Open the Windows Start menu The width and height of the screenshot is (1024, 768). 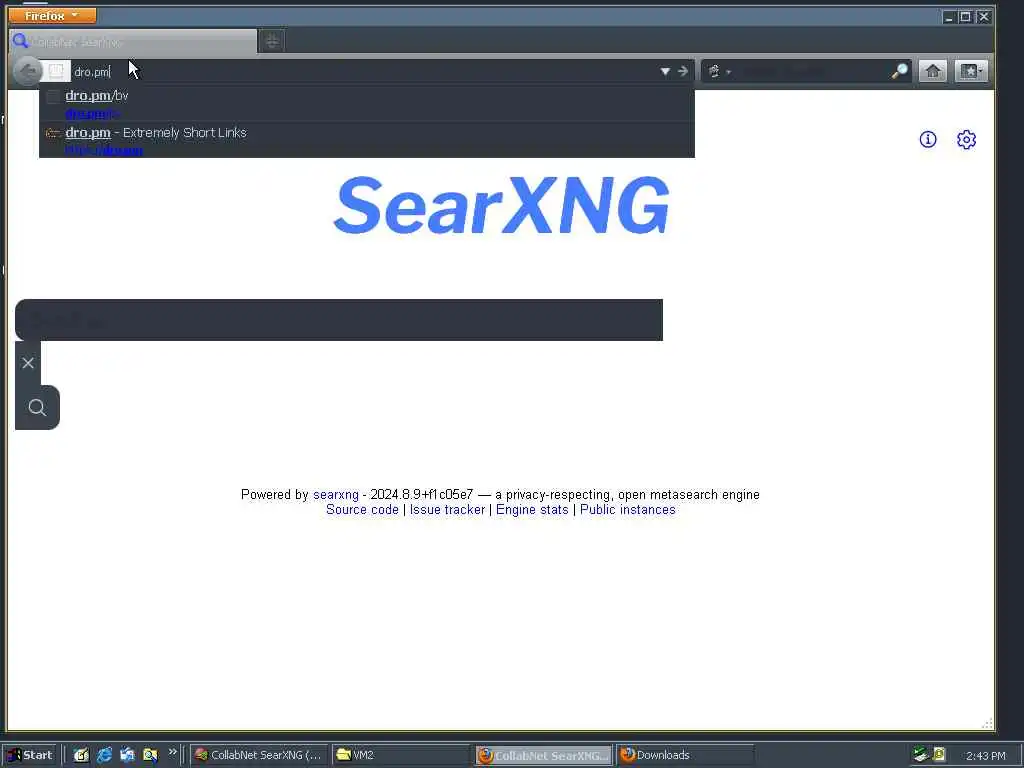(x=29, y=755)
